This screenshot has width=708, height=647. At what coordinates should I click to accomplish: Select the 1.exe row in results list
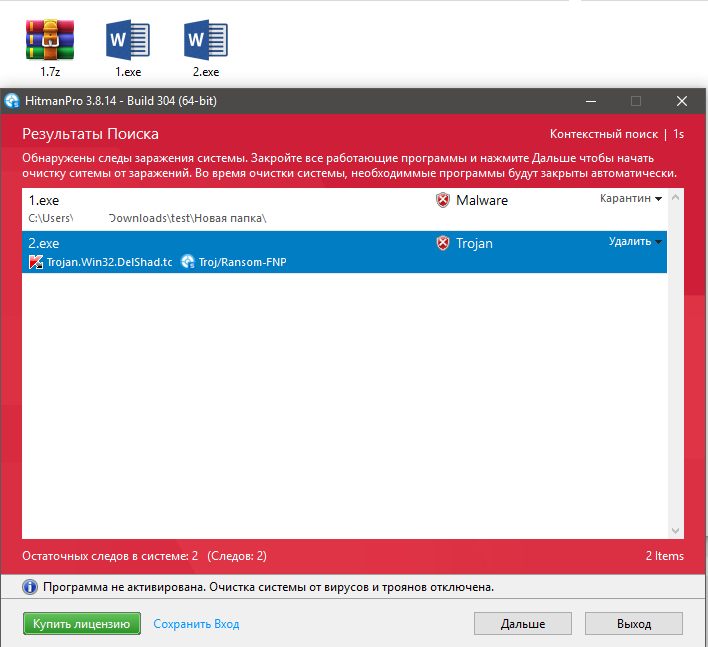pyautogui.click(x=345, y=209)
